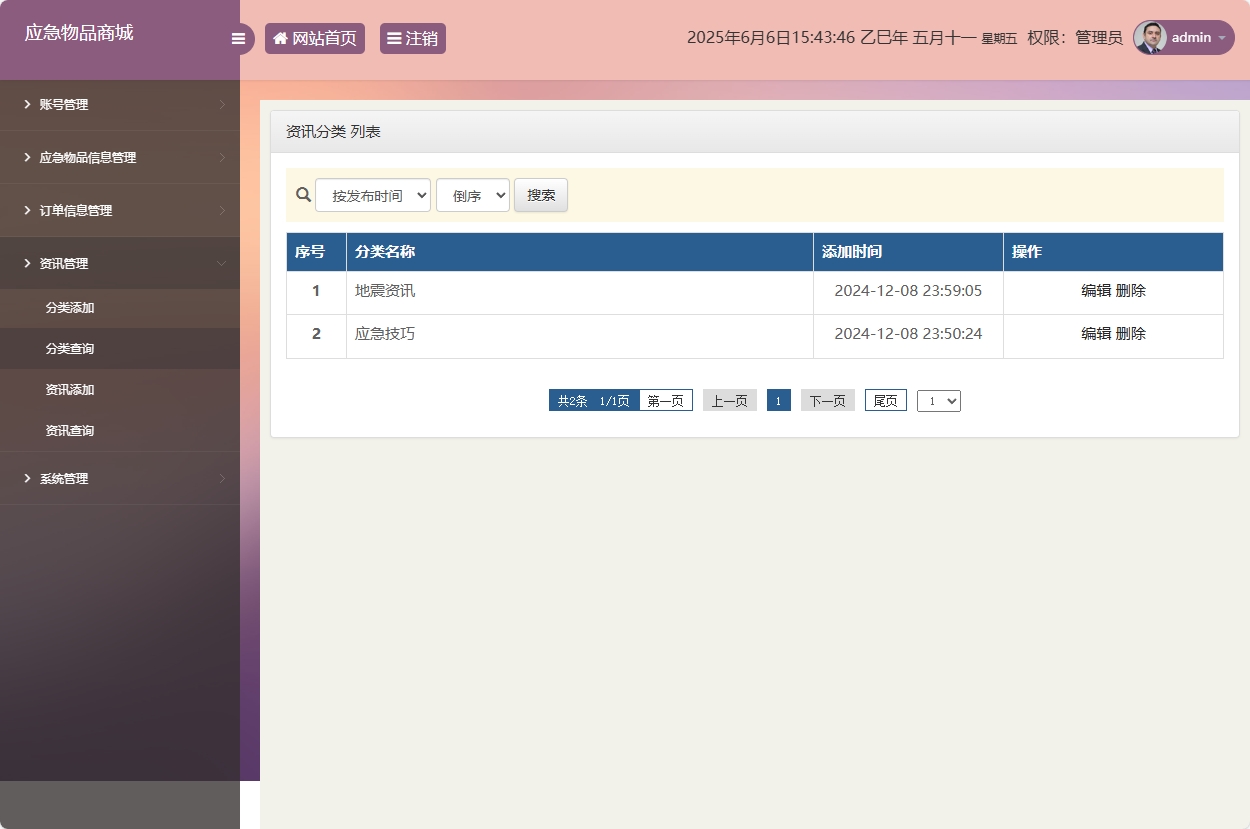
Task: Go to 第一页 first page
Action: (666, 400)
